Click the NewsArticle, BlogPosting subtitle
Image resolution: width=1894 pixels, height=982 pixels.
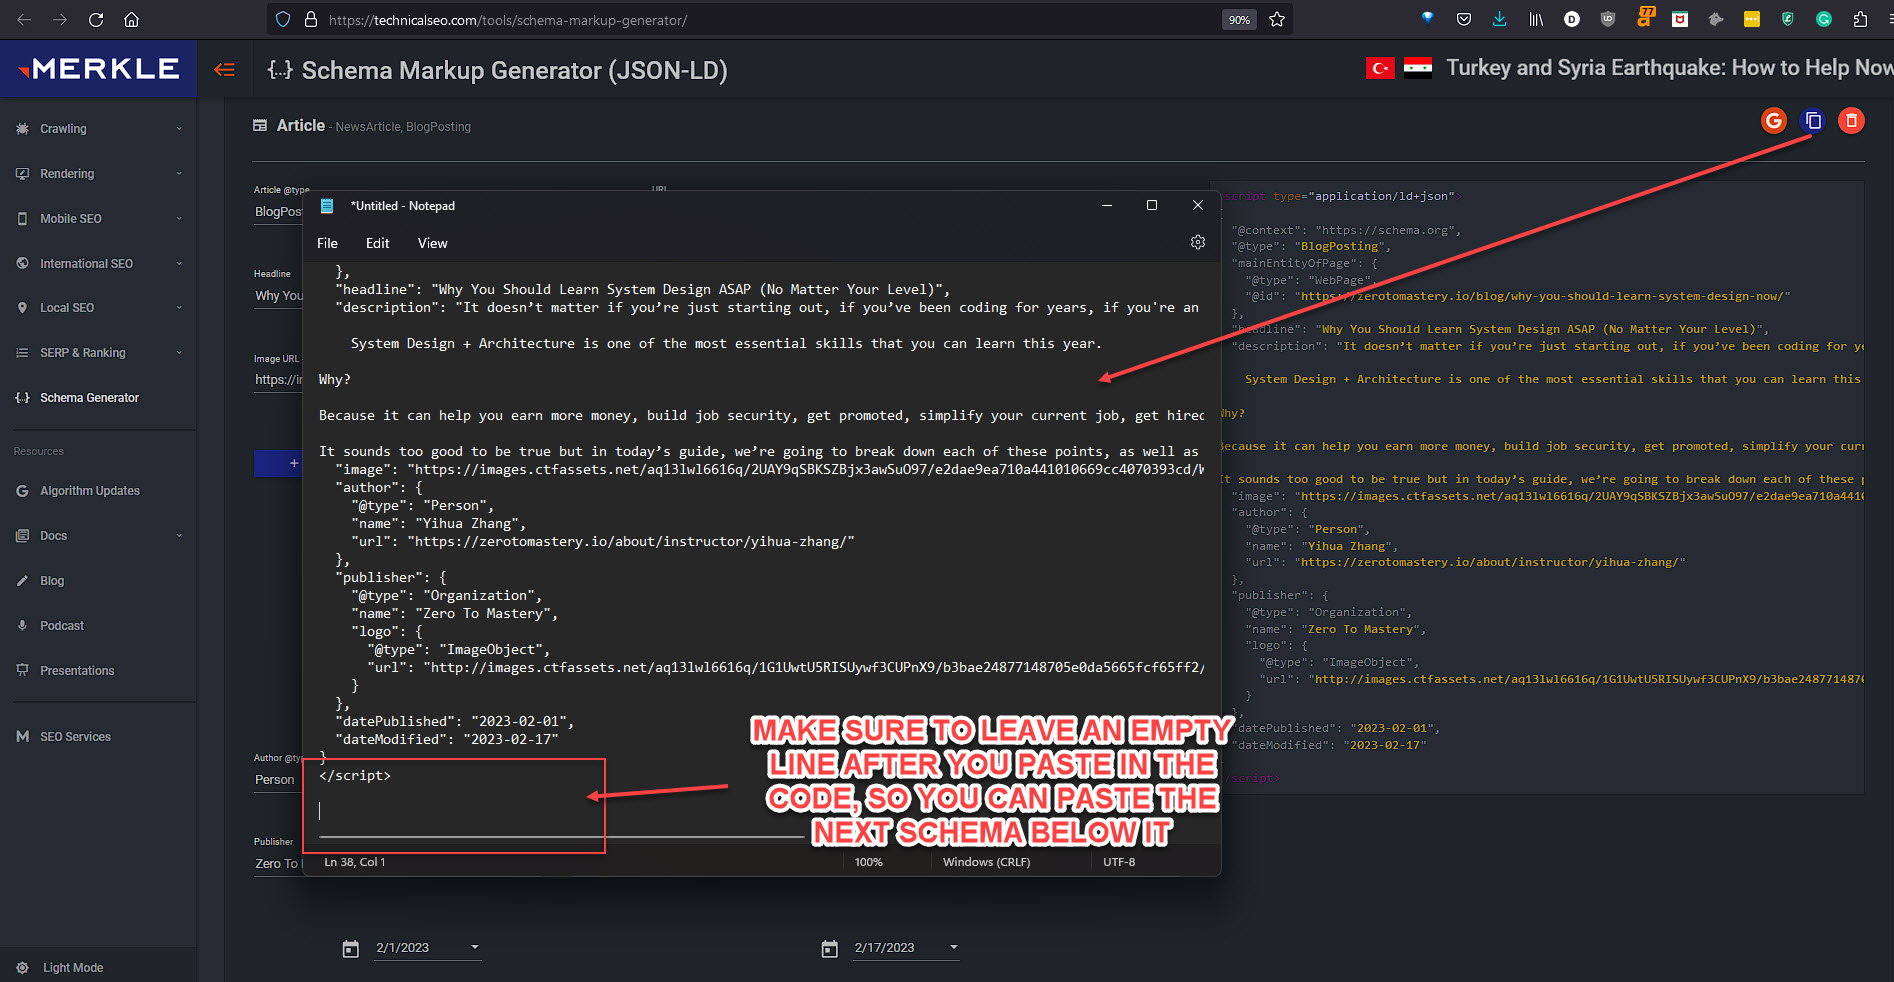[x=403, y=127]
